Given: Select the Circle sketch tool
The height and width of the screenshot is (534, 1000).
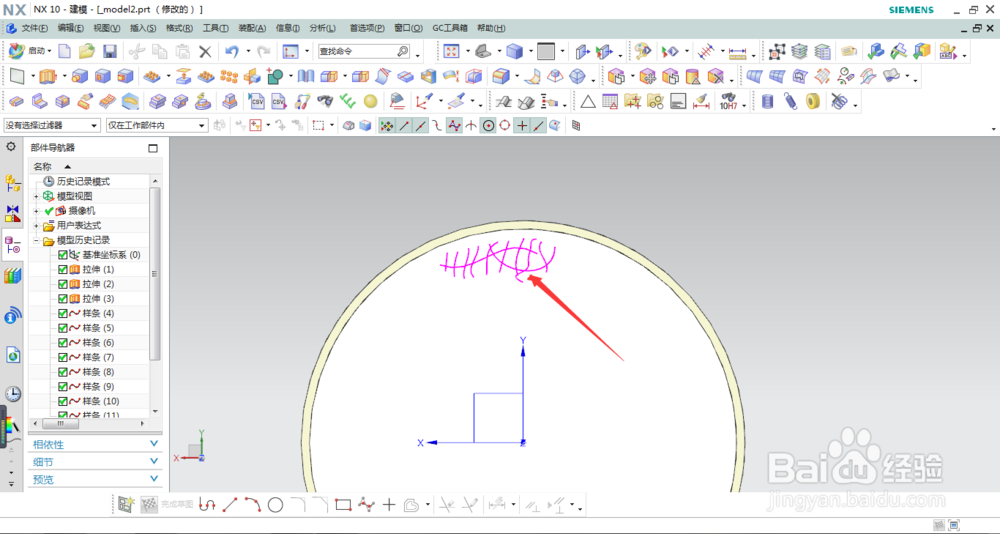Looking at the screenshot, I should [276, 505].
